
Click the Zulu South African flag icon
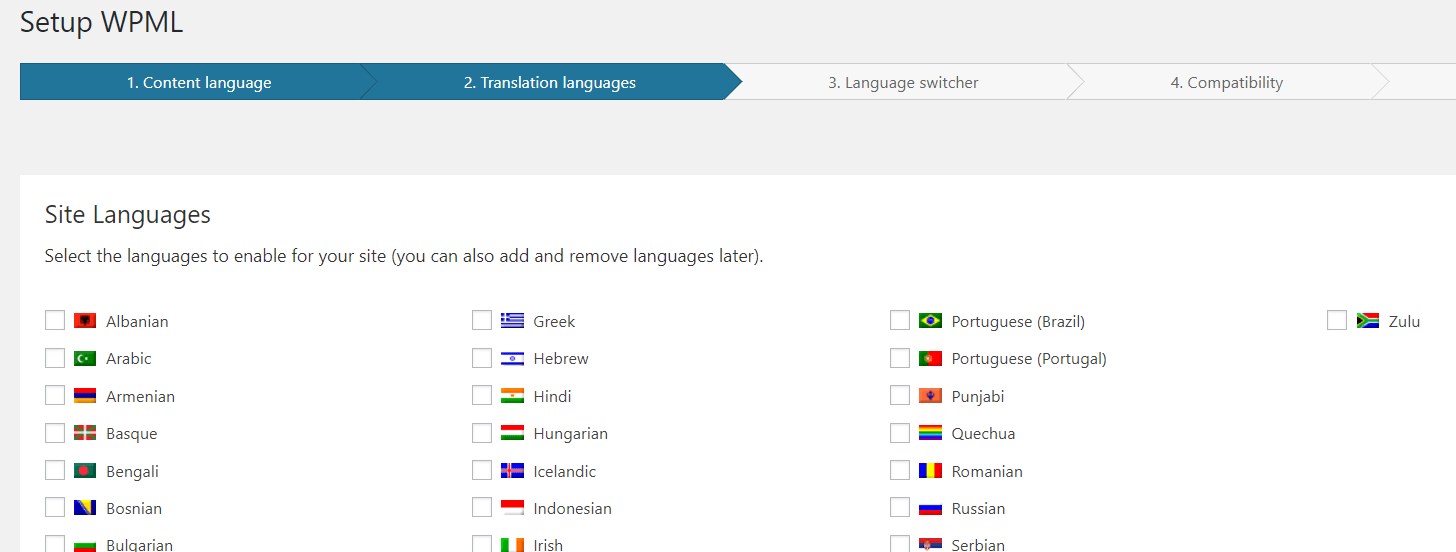tap(1367, 321)
